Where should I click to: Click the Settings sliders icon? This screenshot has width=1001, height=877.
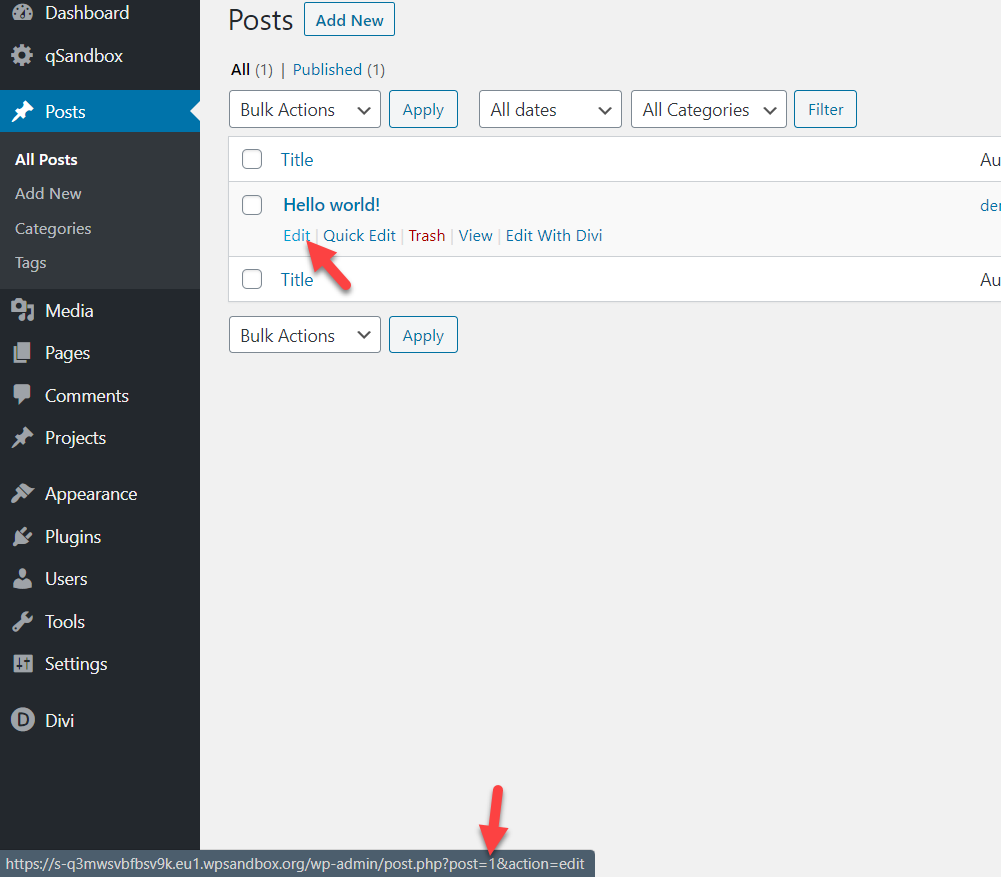22,664
